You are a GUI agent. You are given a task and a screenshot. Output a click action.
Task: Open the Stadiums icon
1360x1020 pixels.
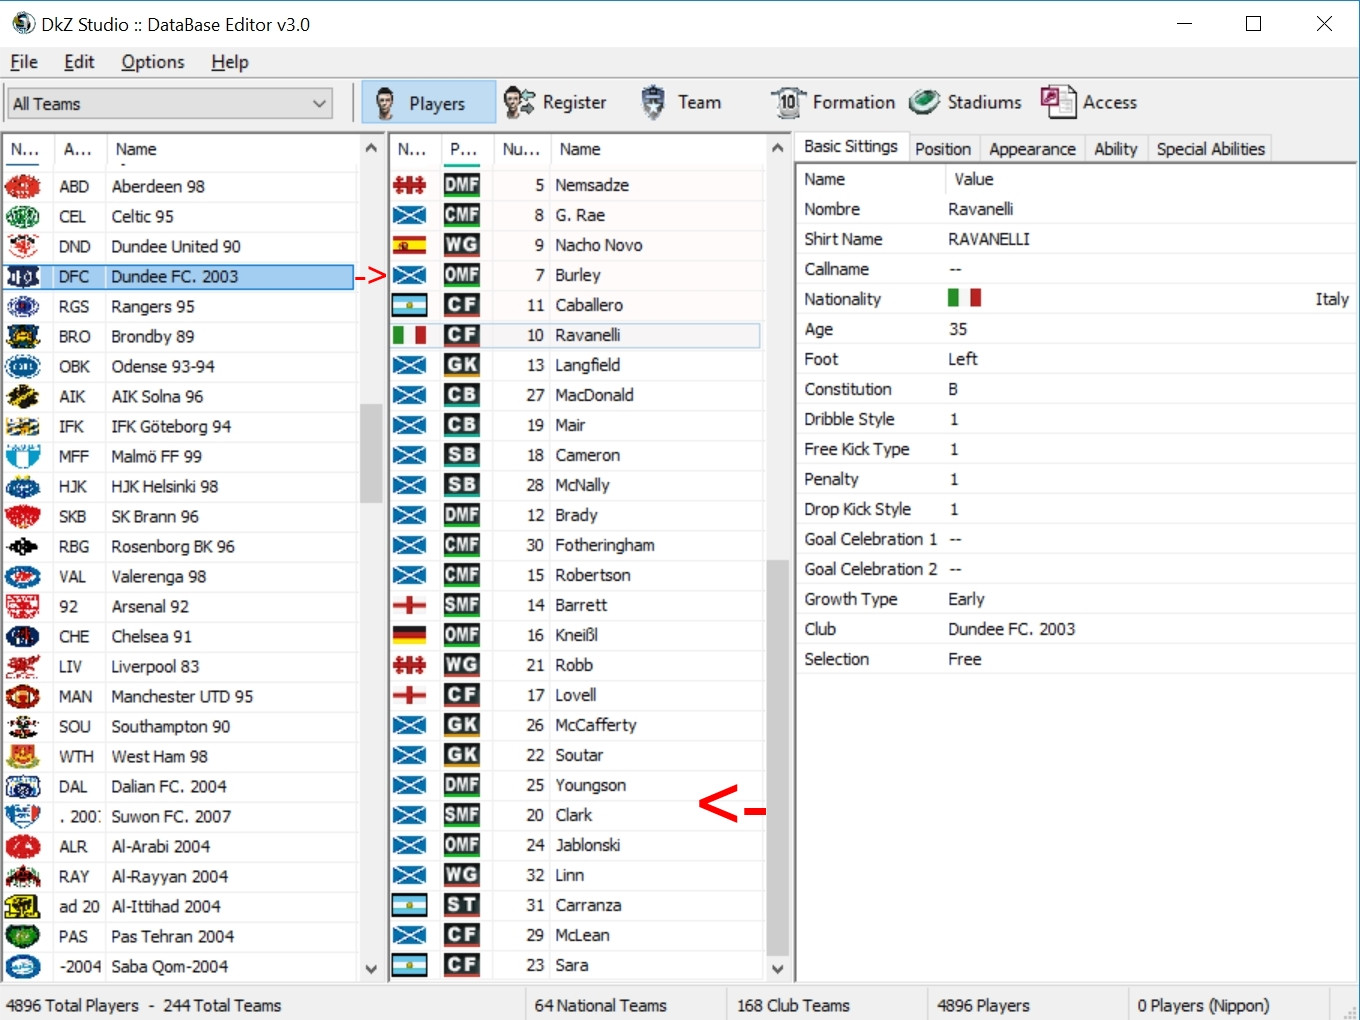click(924, 102)
